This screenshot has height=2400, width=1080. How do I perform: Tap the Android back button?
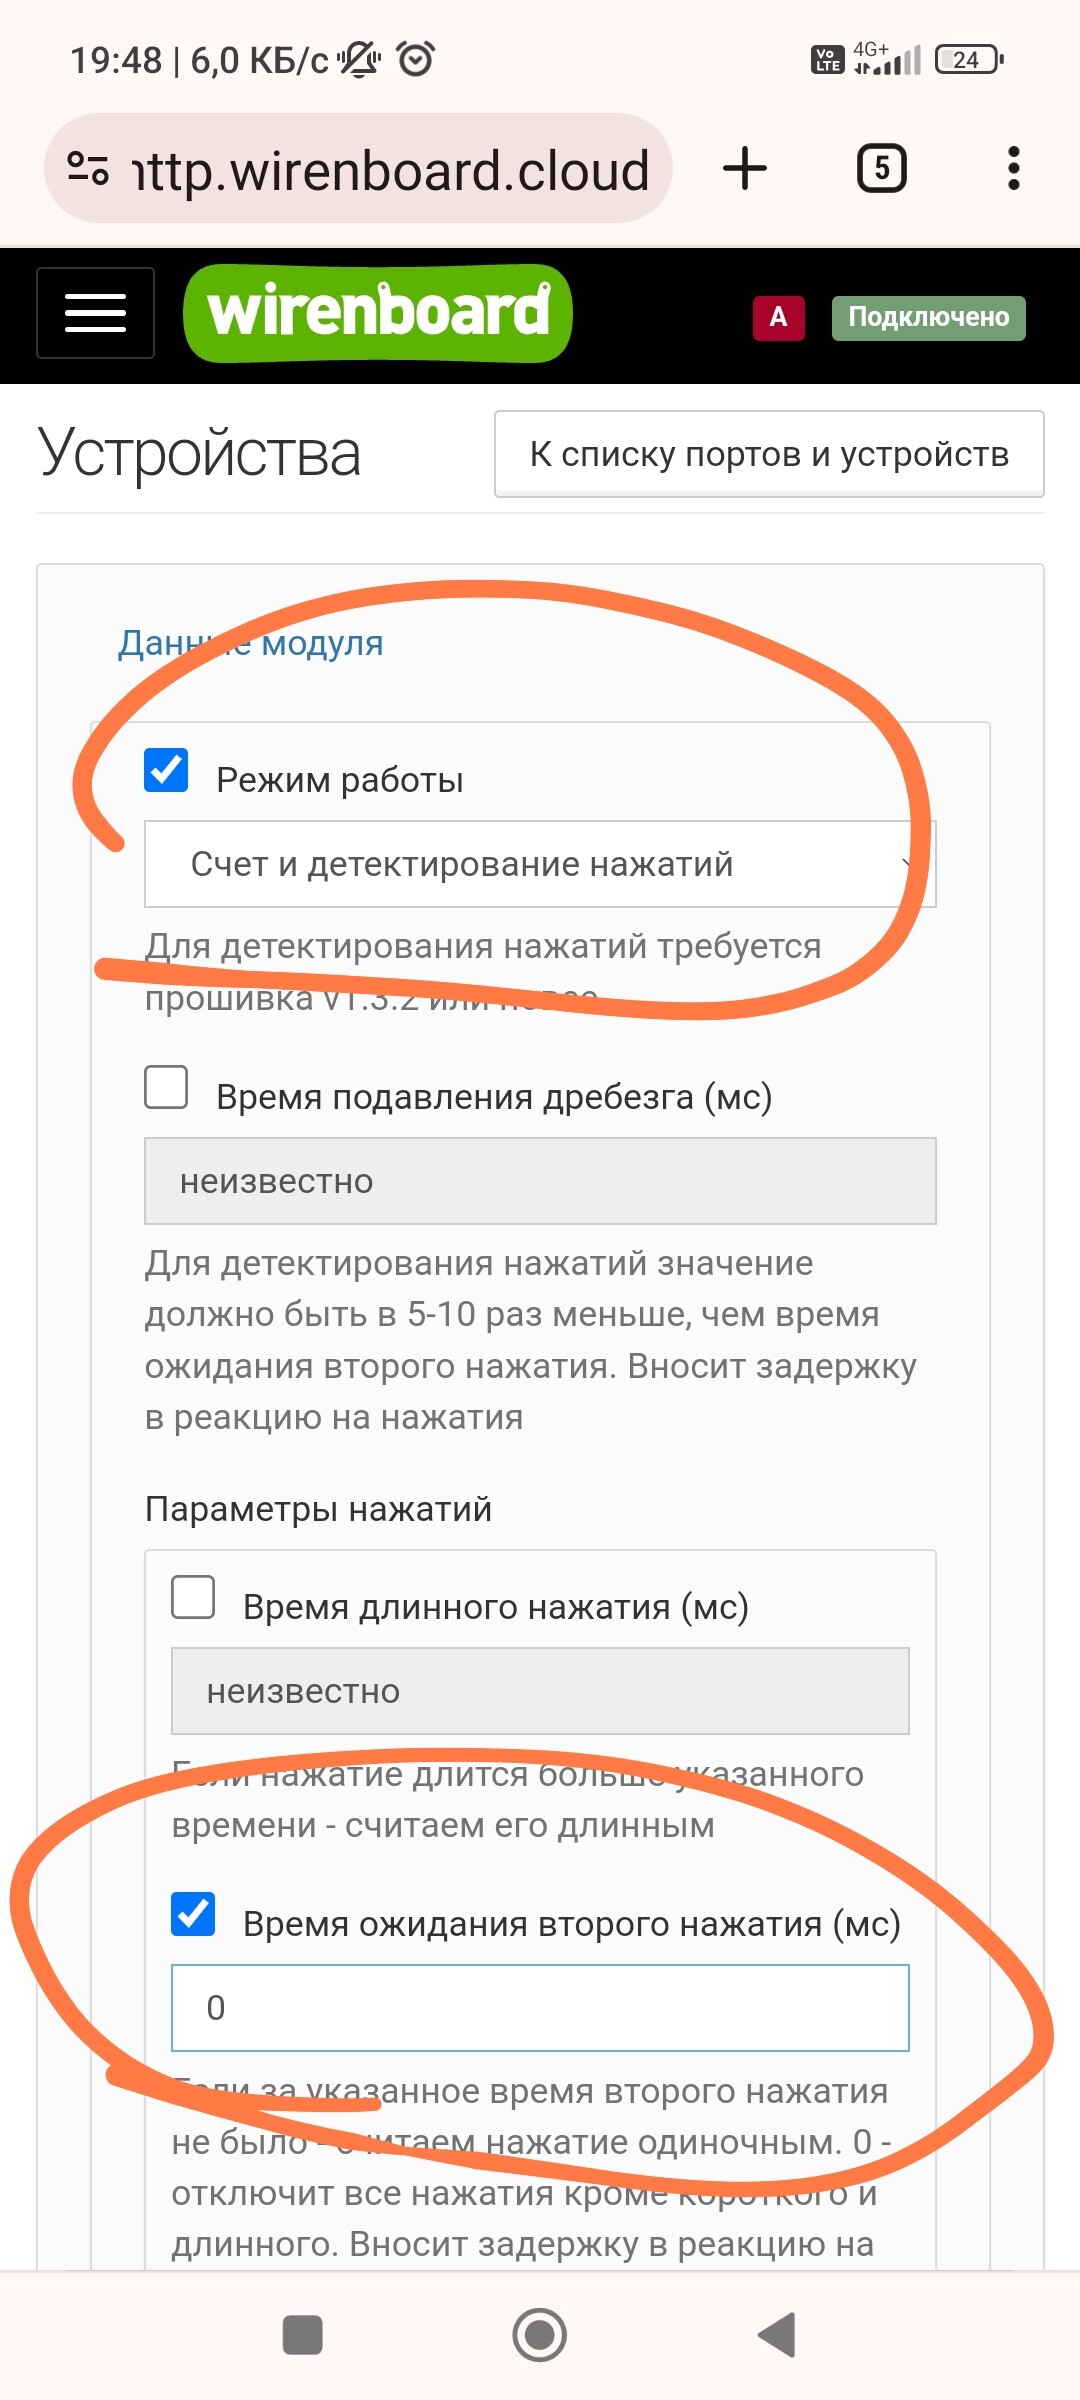pos(777,2335)
